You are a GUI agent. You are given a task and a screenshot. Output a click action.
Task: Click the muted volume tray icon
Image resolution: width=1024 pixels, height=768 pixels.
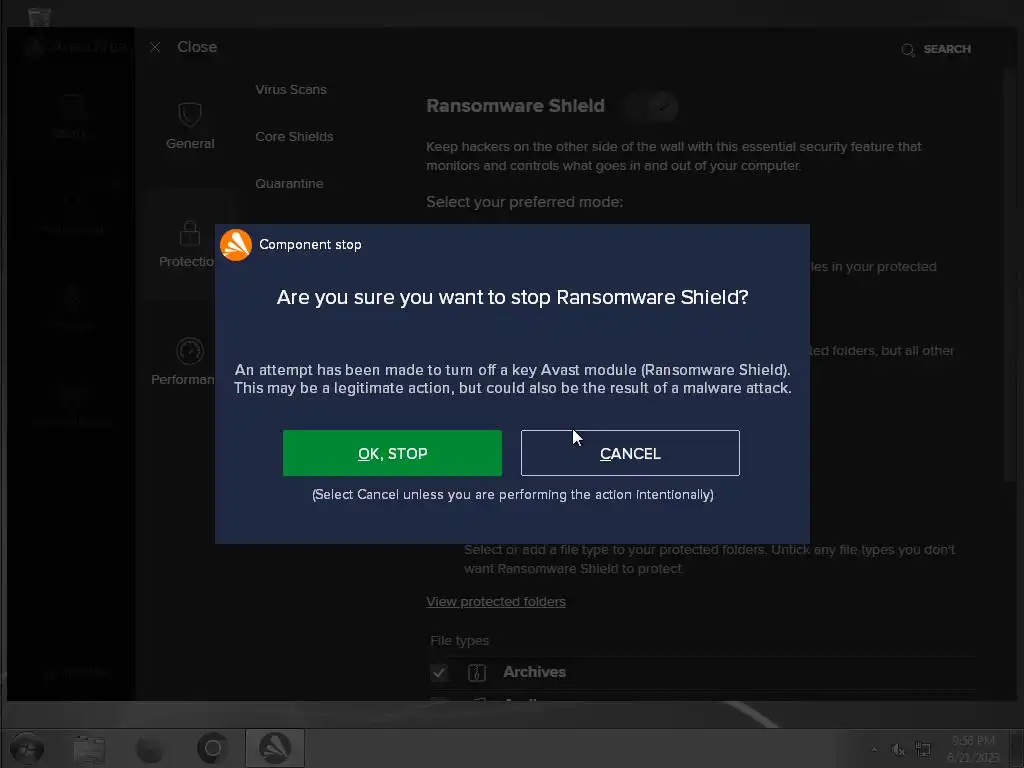pos(898,750)
